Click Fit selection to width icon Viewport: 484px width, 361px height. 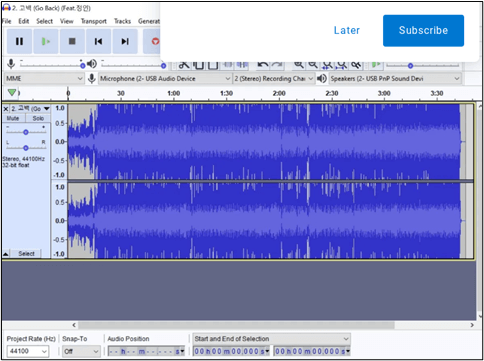click(x=328, y=65)
